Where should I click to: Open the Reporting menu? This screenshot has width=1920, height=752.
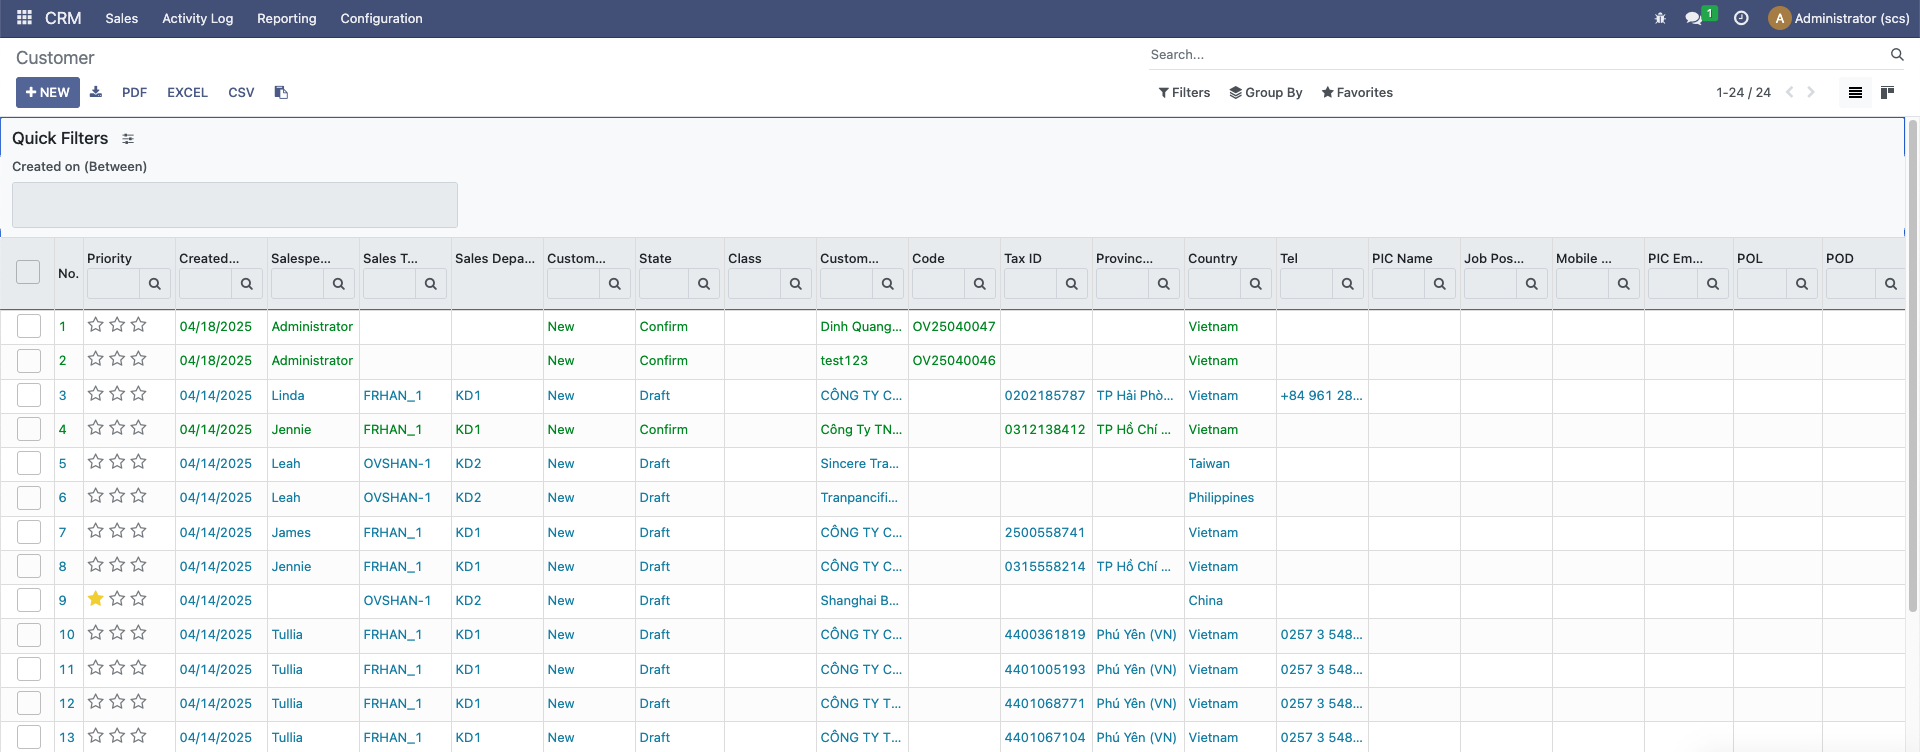[286, 18]
